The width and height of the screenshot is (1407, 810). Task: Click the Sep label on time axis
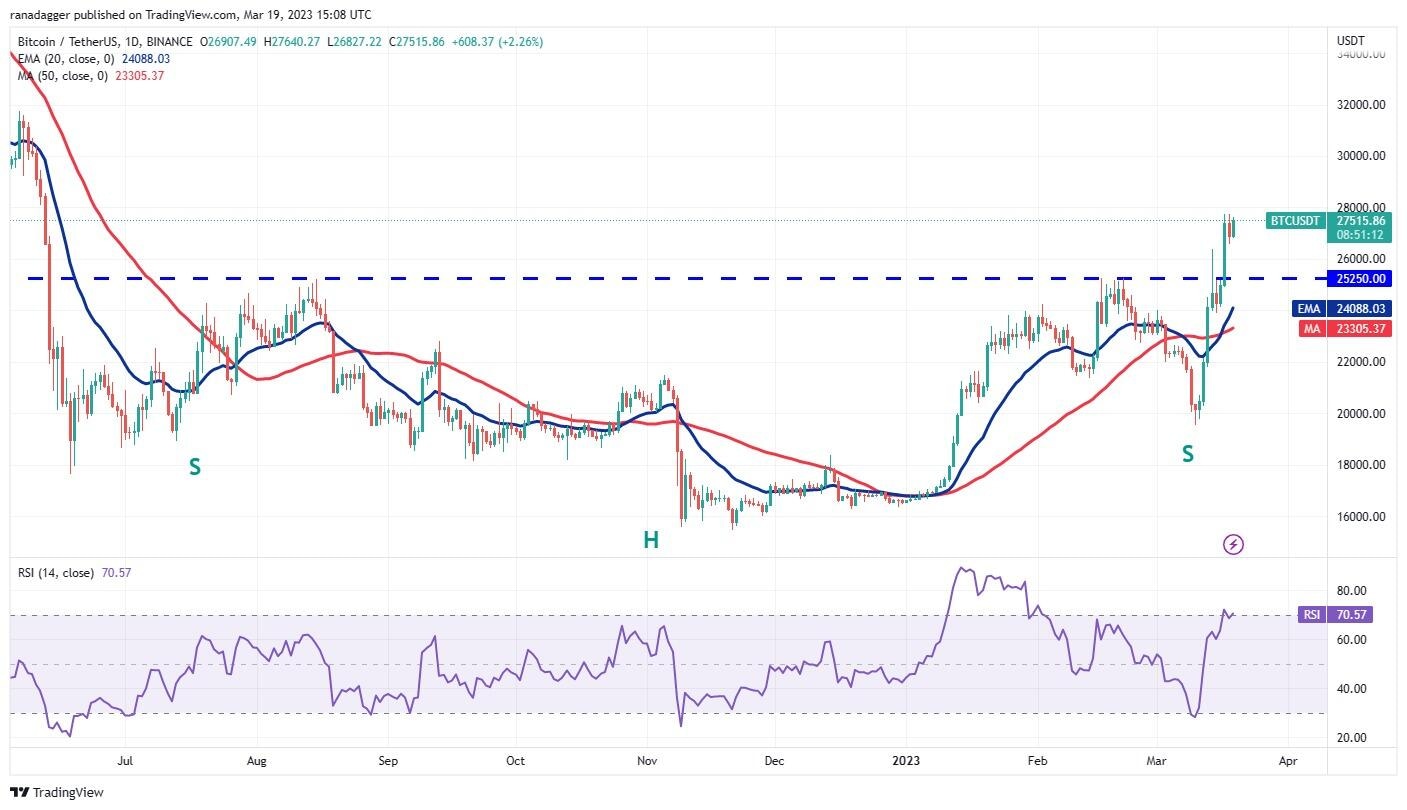(x=388, y=761)
